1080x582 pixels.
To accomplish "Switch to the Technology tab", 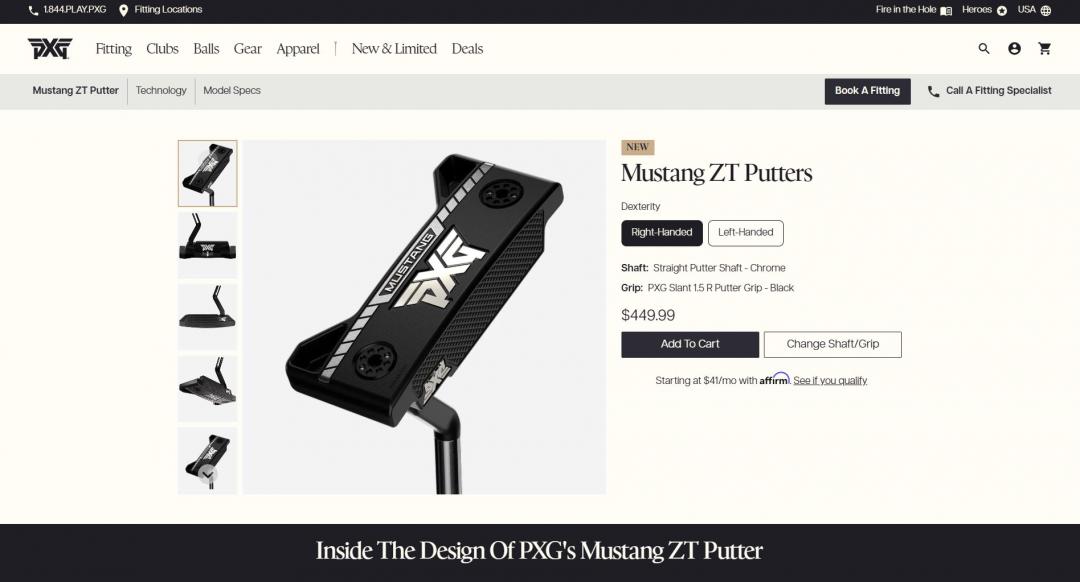I will (160, 91).
